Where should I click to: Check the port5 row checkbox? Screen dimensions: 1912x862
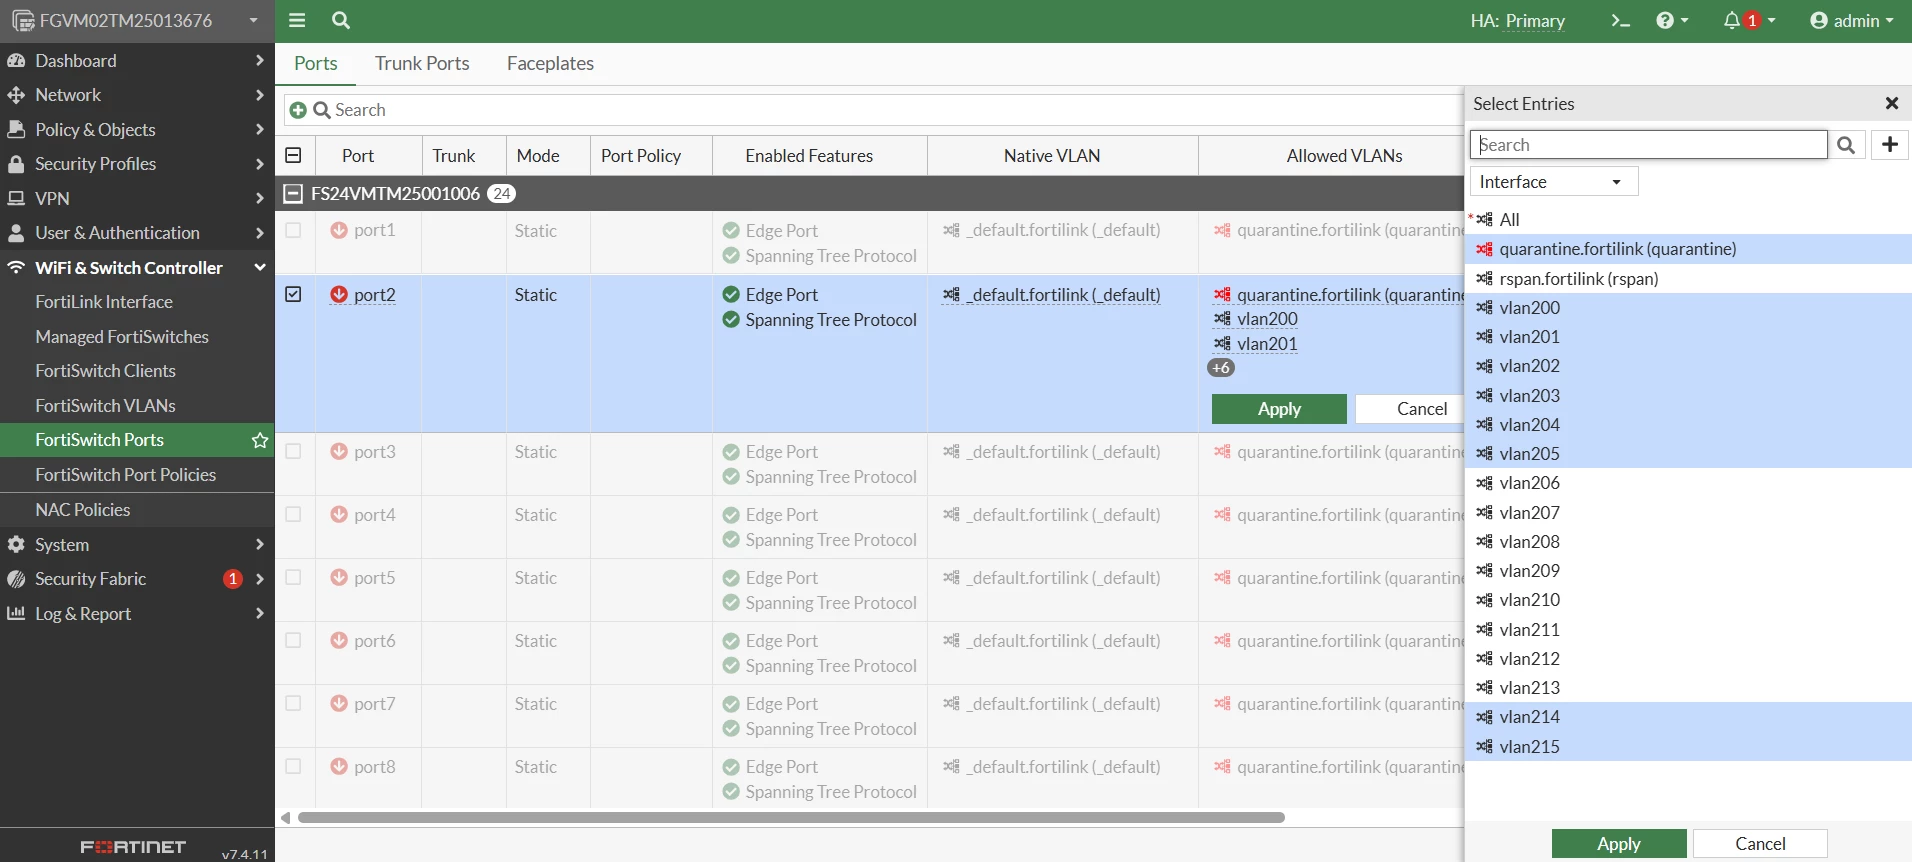(293, 577)
